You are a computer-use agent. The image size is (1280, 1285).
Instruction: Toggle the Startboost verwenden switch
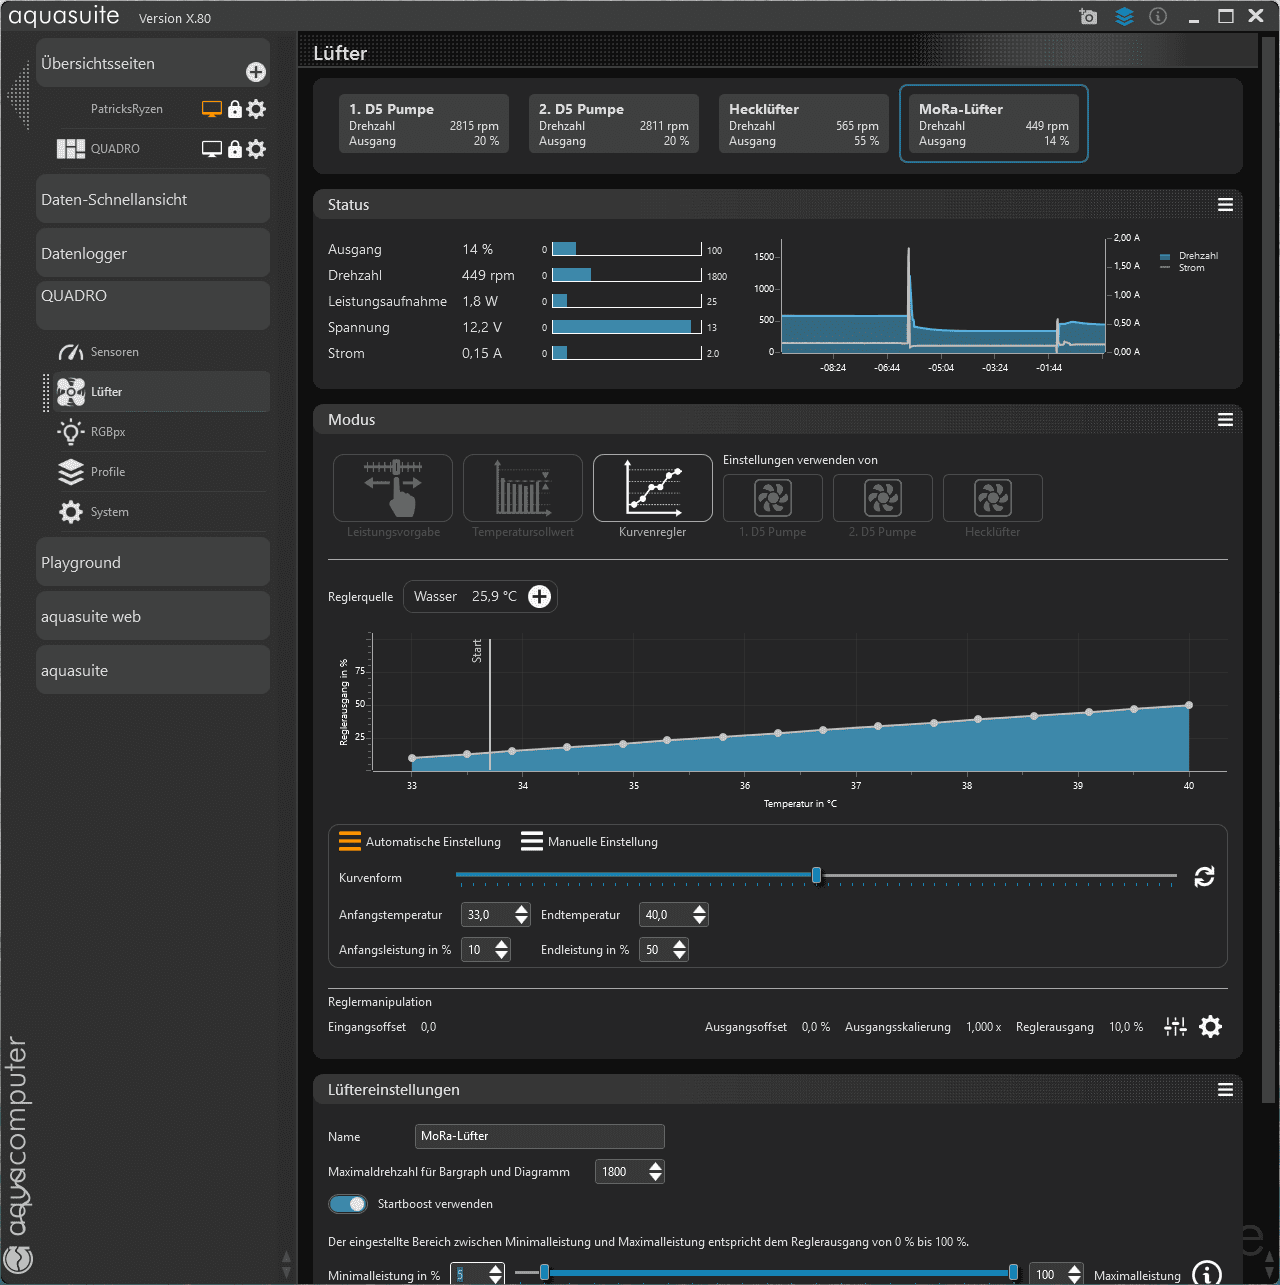pos(348,1204)
